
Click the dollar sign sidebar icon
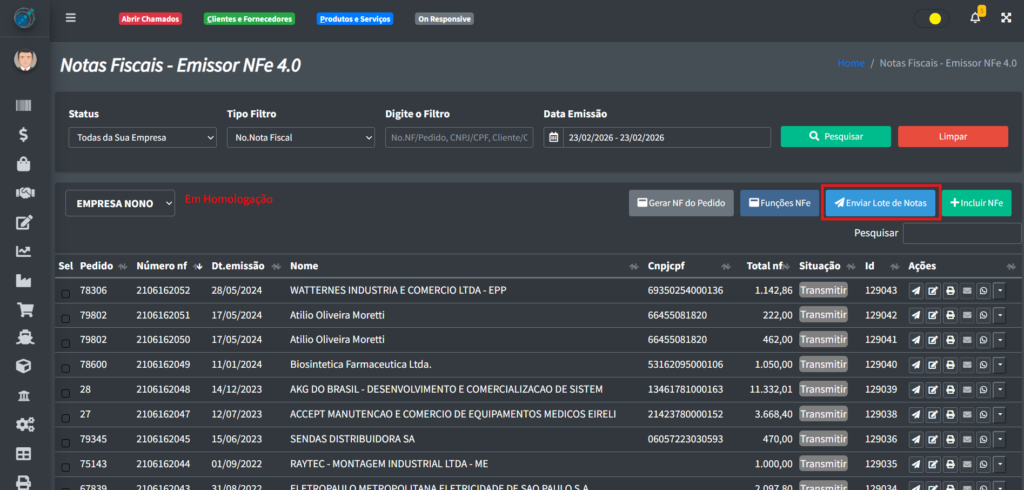[25, 134]
